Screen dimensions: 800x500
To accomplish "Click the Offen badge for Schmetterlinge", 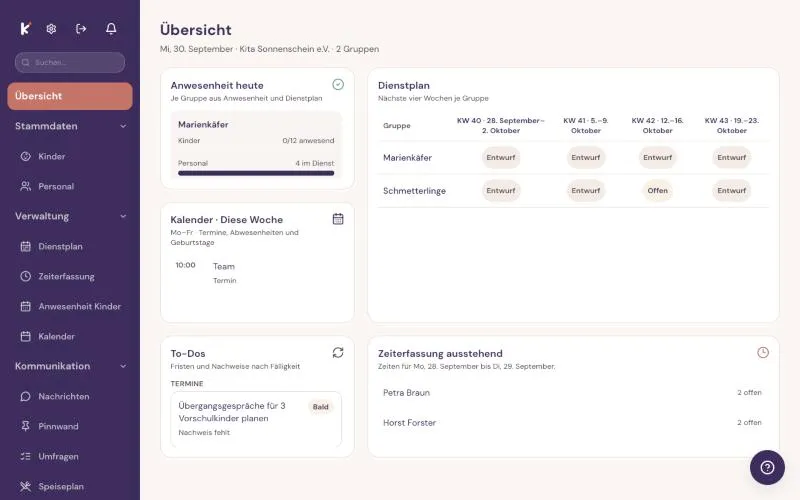I will click(x=657, y=191).
